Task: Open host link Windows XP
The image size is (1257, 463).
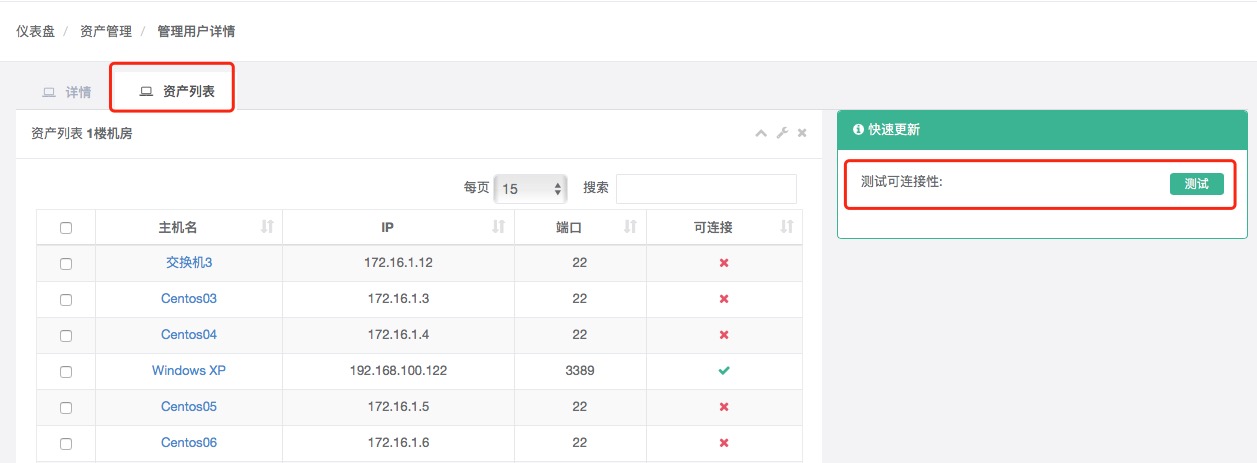Action: pyautogui.click(x=189, y=371)
